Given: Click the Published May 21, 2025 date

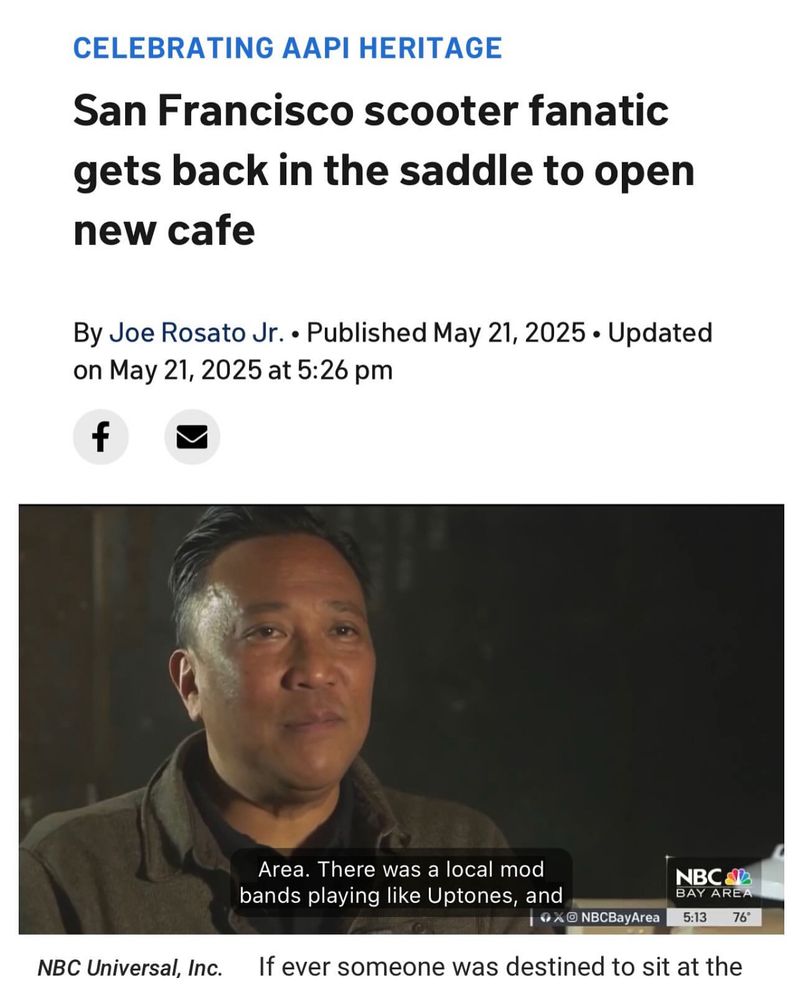Looking at the screenshot, I should click(x=446, y=332).
